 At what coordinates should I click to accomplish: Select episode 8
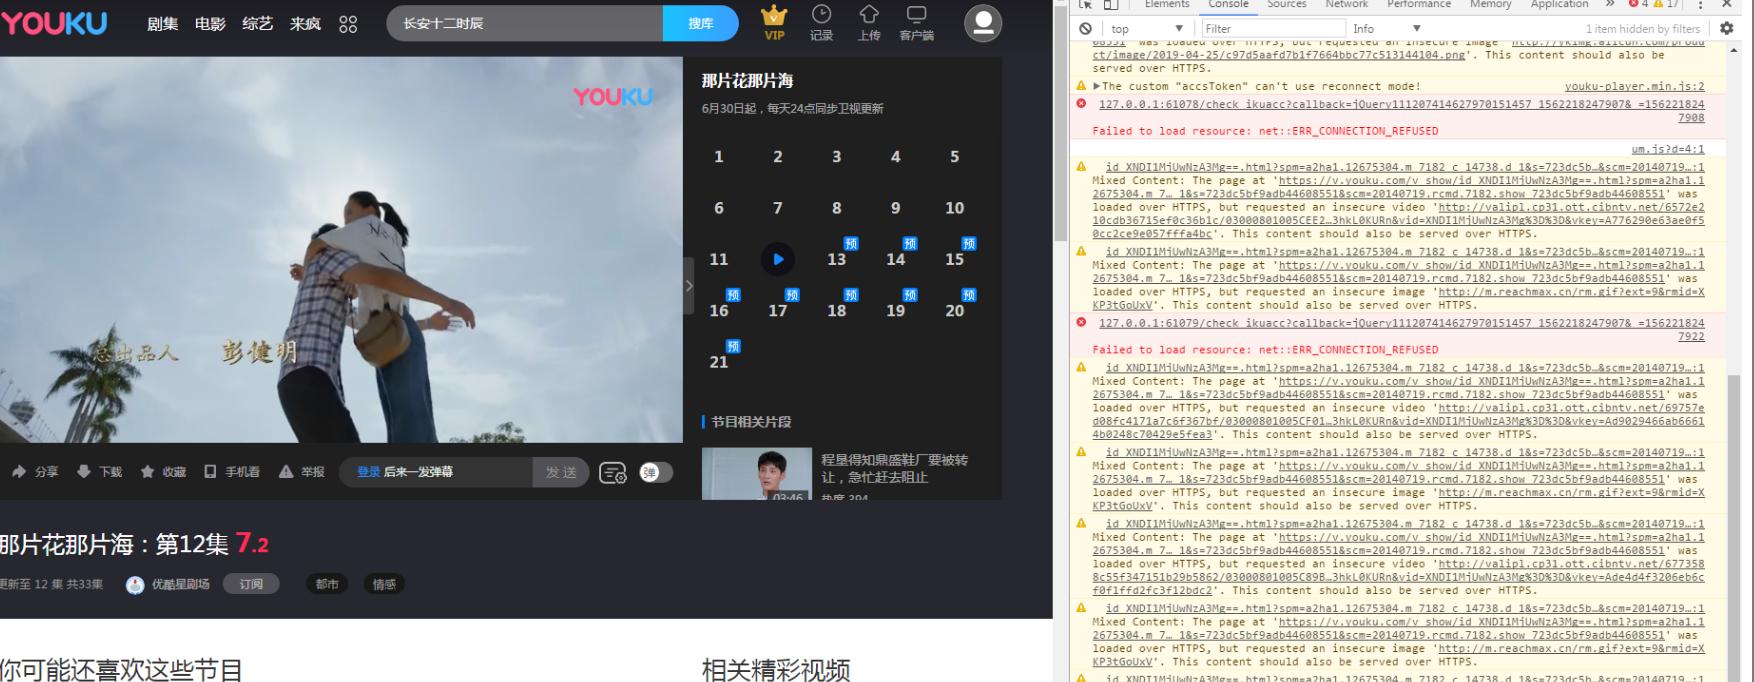pos(836,208)
